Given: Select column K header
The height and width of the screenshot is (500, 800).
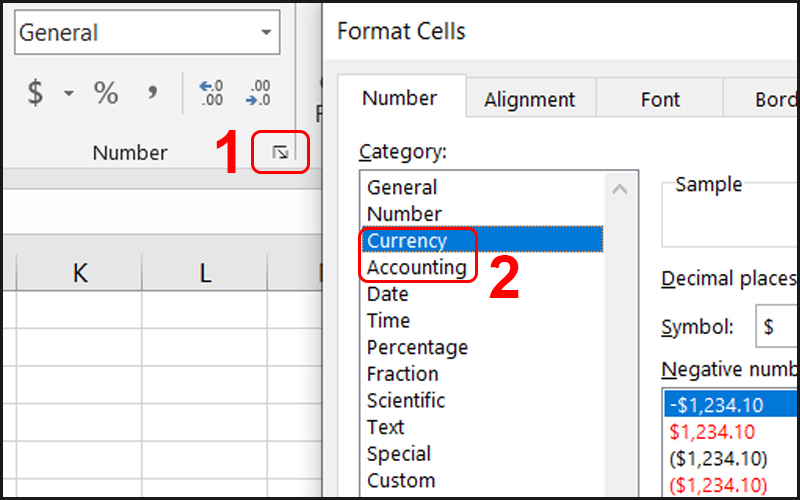Looking at the screenshot, I should pos(80,273).
